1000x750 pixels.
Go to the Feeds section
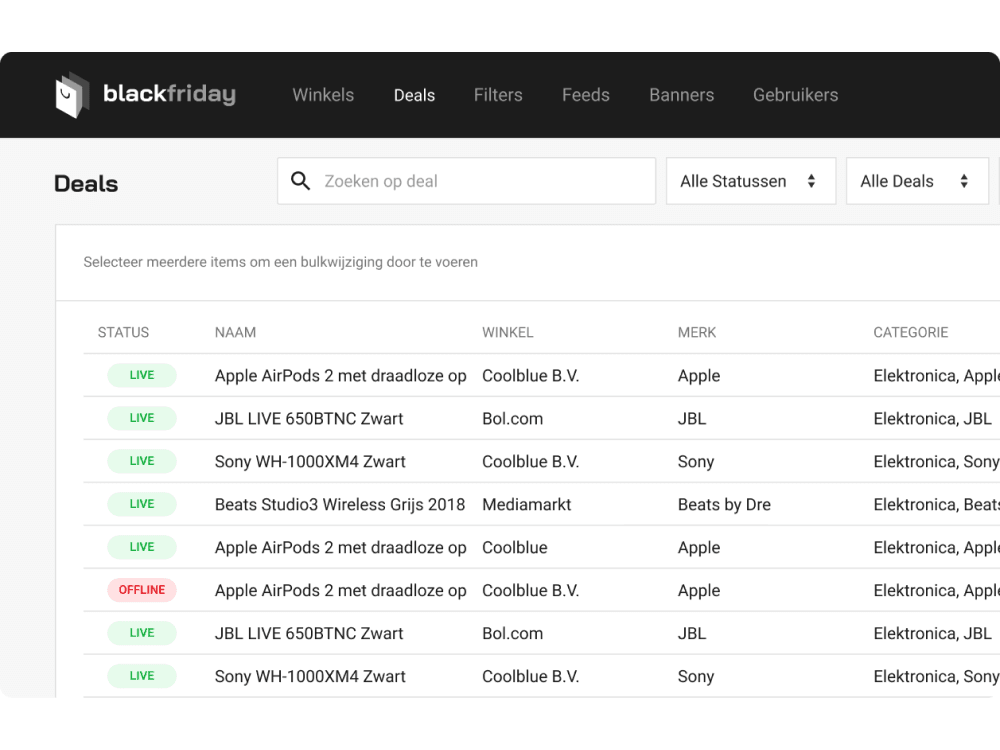pos(585,95)
